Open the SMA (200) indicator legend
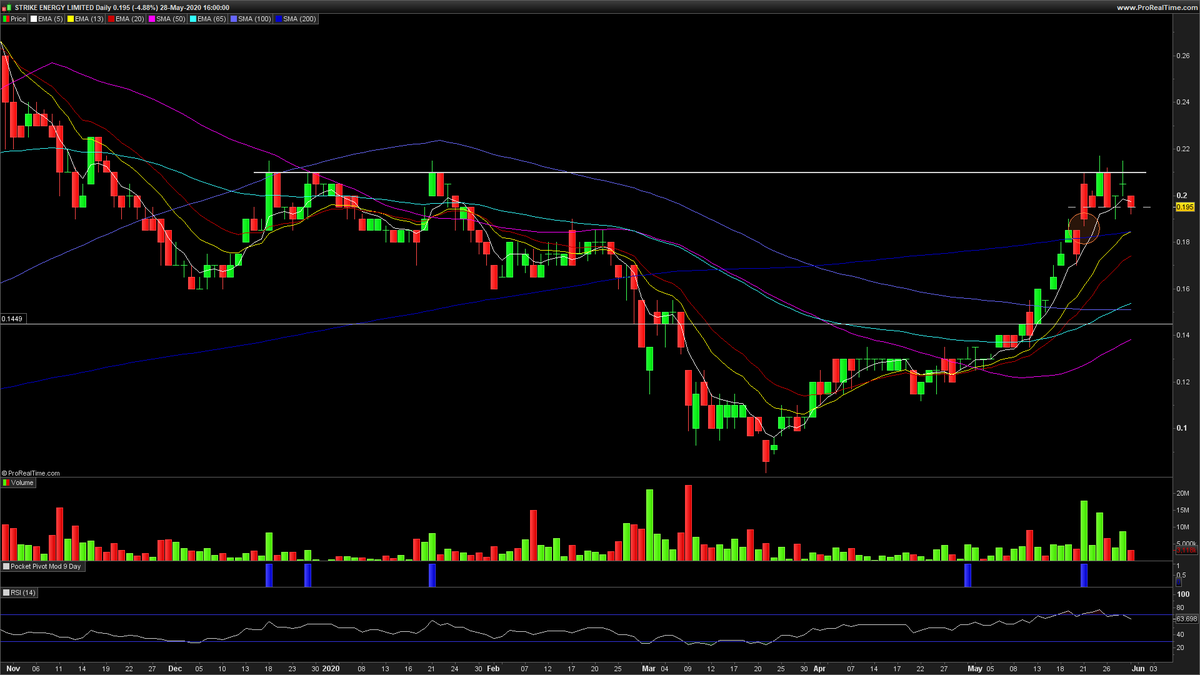 click(299, 17)
